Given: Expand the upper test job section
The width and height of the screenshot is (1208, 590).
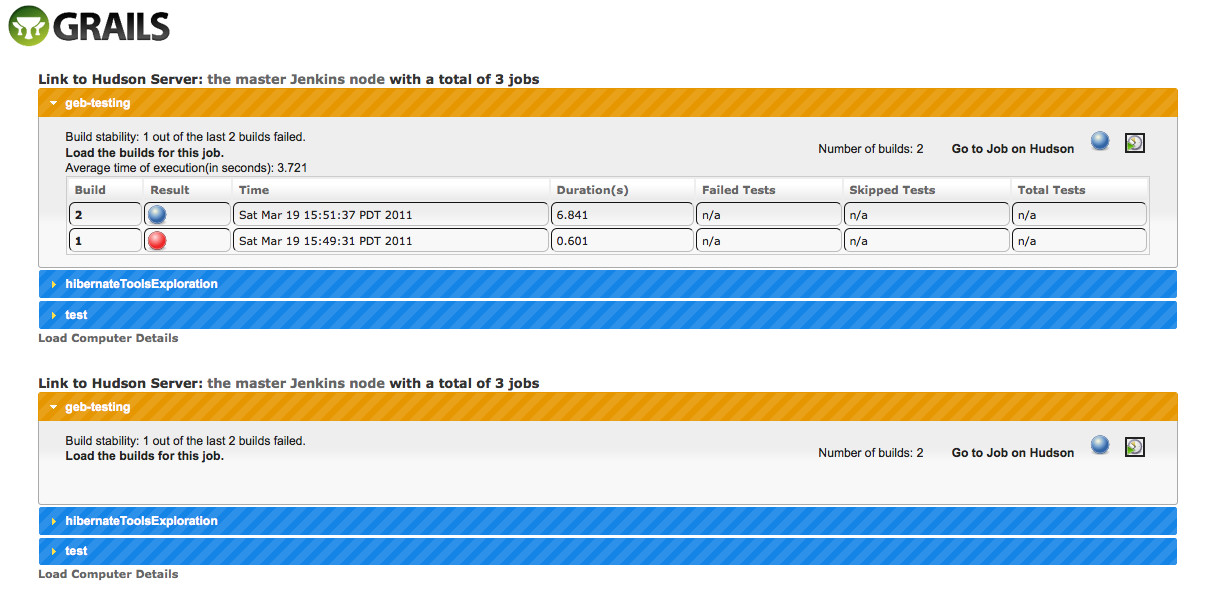Looking at the screenshot, I should pyautogui.click(x=608, y=315).
